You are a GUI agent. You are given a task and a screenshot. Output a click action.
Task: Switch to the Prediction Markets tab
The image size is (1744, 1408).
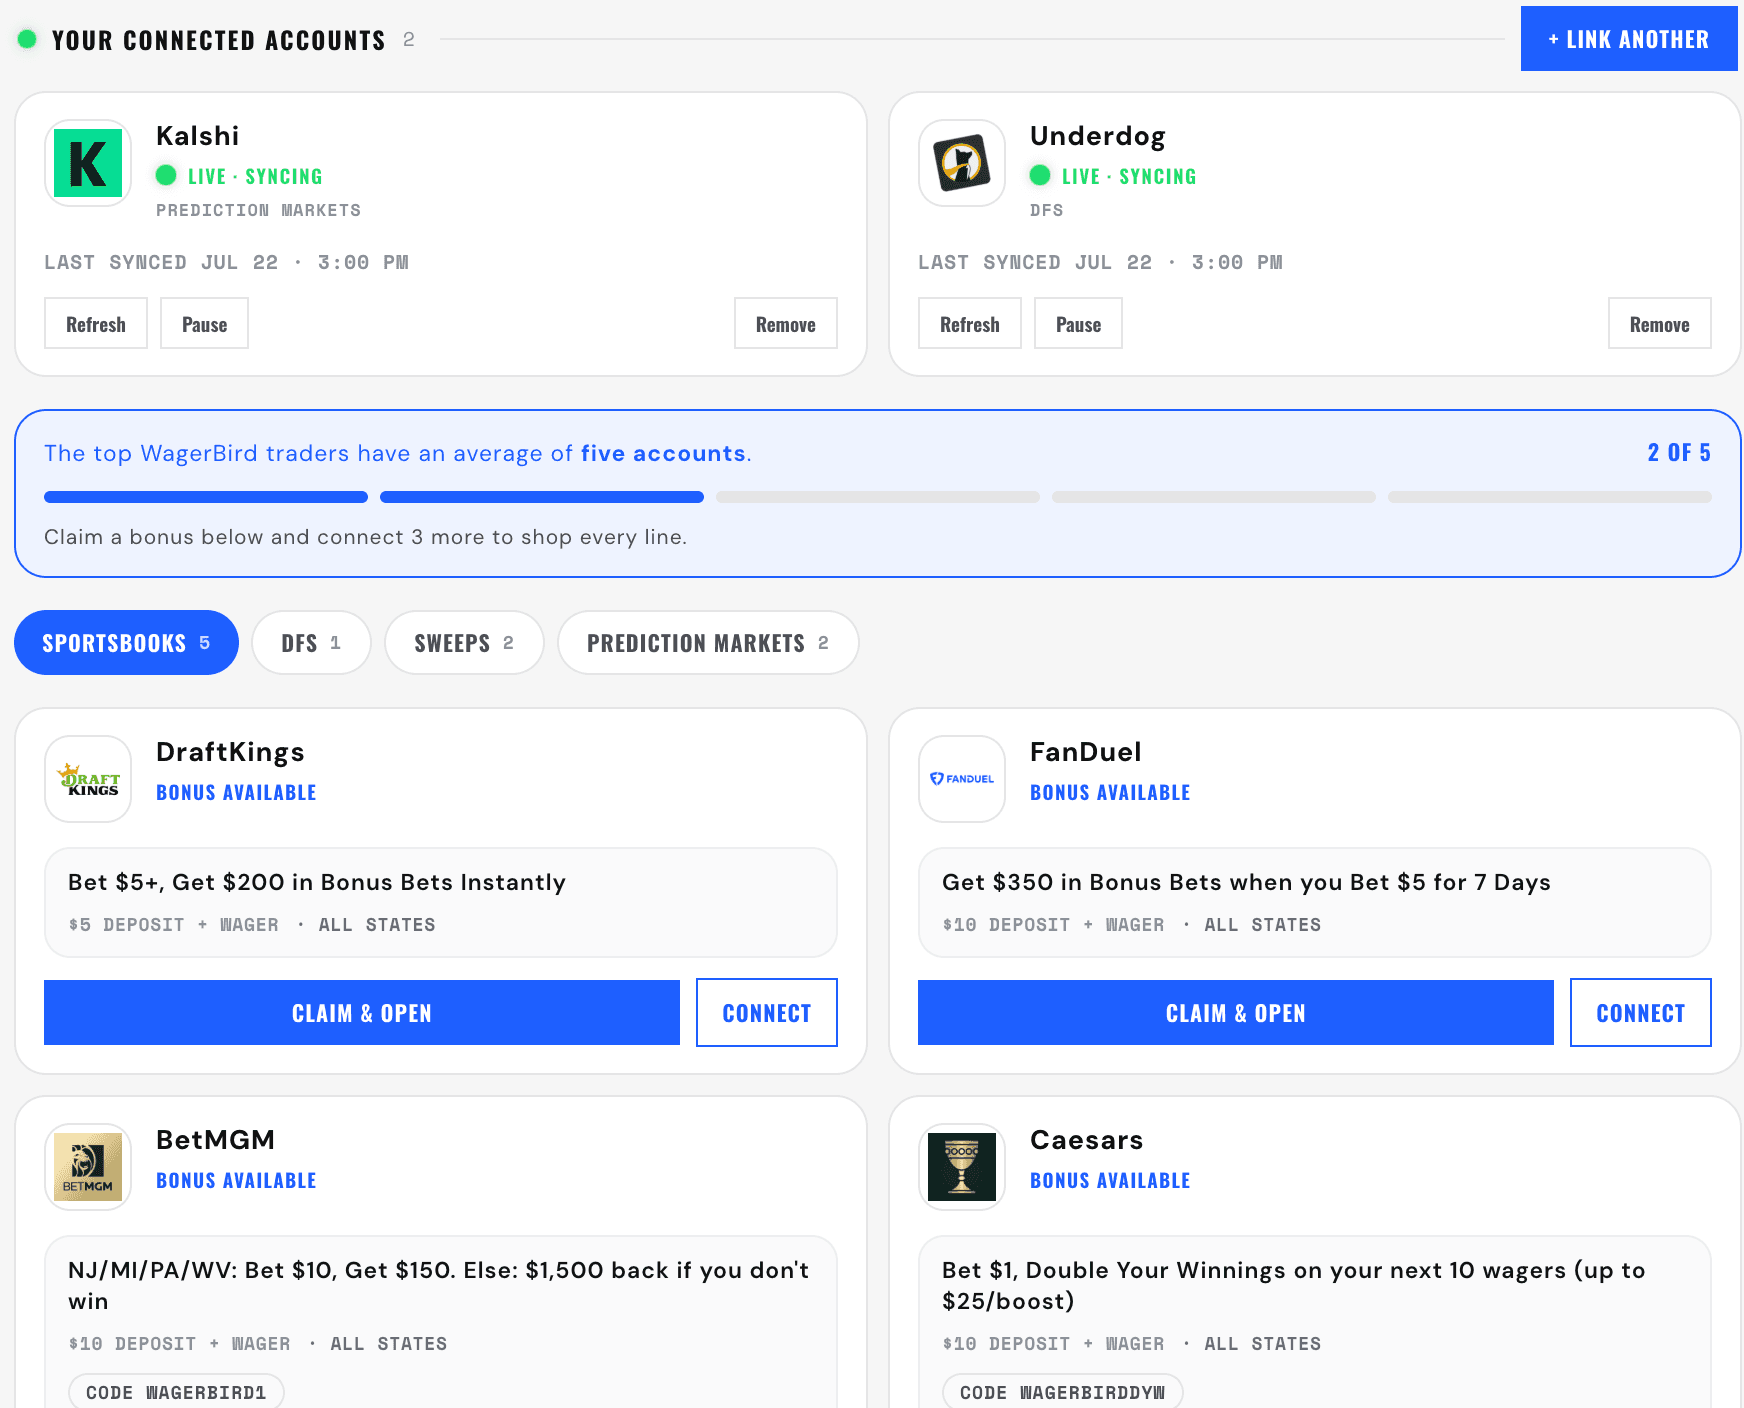(x=708, y=642)
